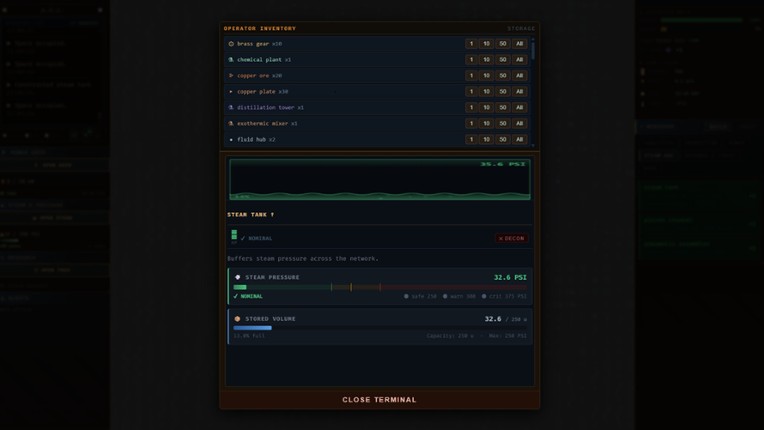Click the copper plate item icon
This screenshot has width=764, height=430.
point(231,92)
